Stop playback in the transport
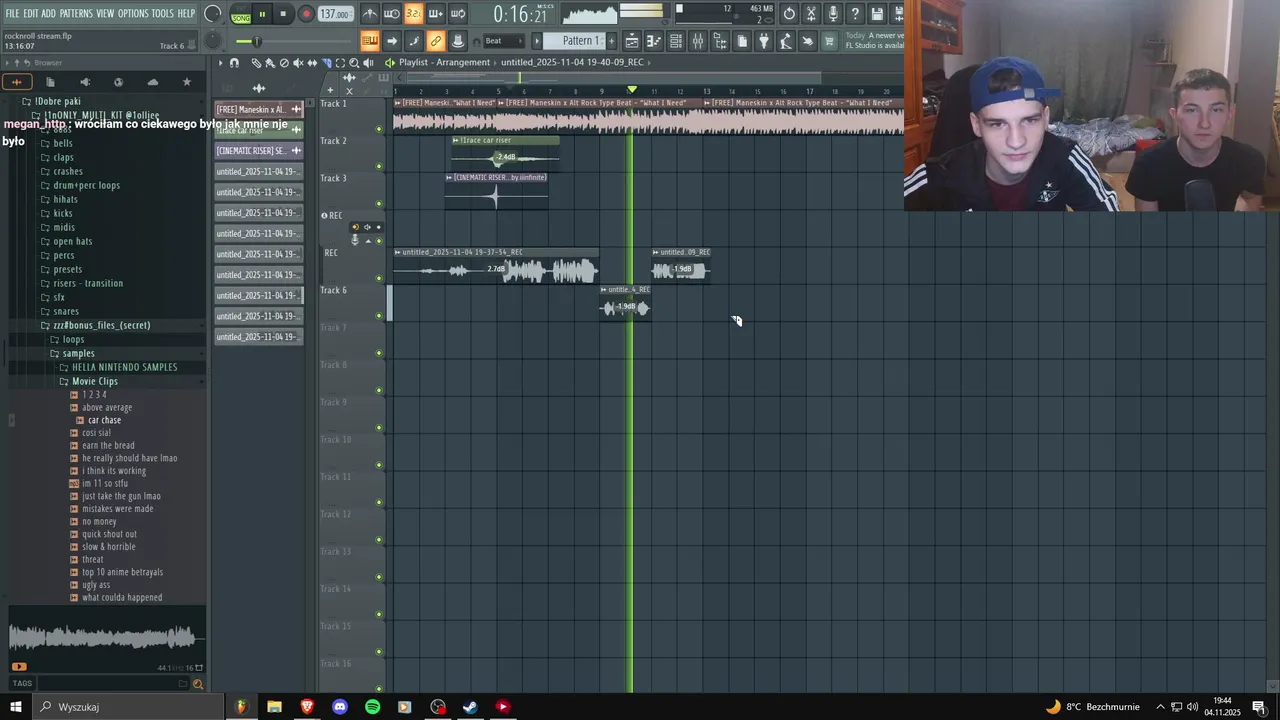The height and width of the screenshot is (720, 1280). [x=283, y=14]
